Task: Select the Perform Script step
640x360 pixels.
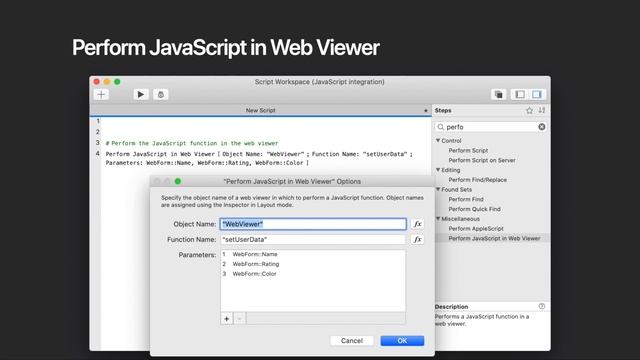Action: (x=468, y=150)
